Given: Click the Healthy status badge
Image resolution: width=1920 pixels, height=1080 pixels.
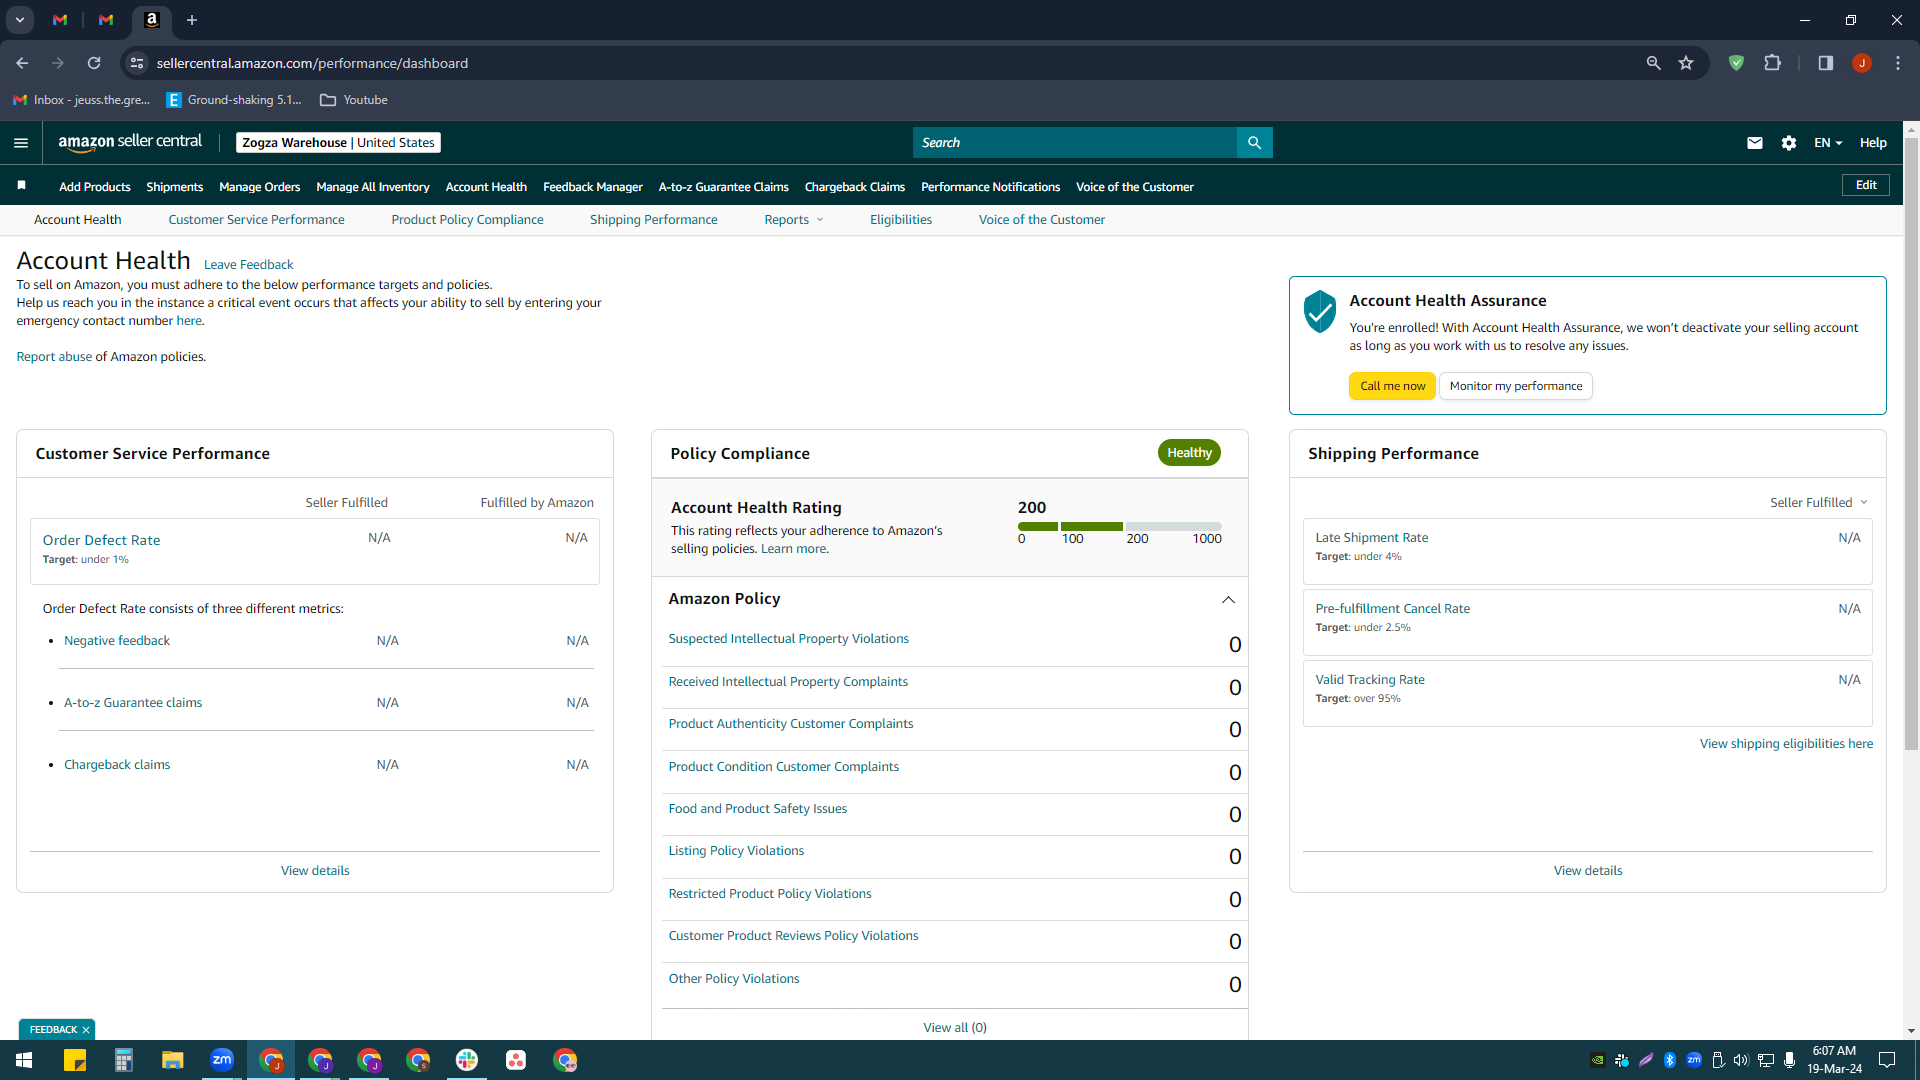Looking at the screenshot, I should [1189, 453].
